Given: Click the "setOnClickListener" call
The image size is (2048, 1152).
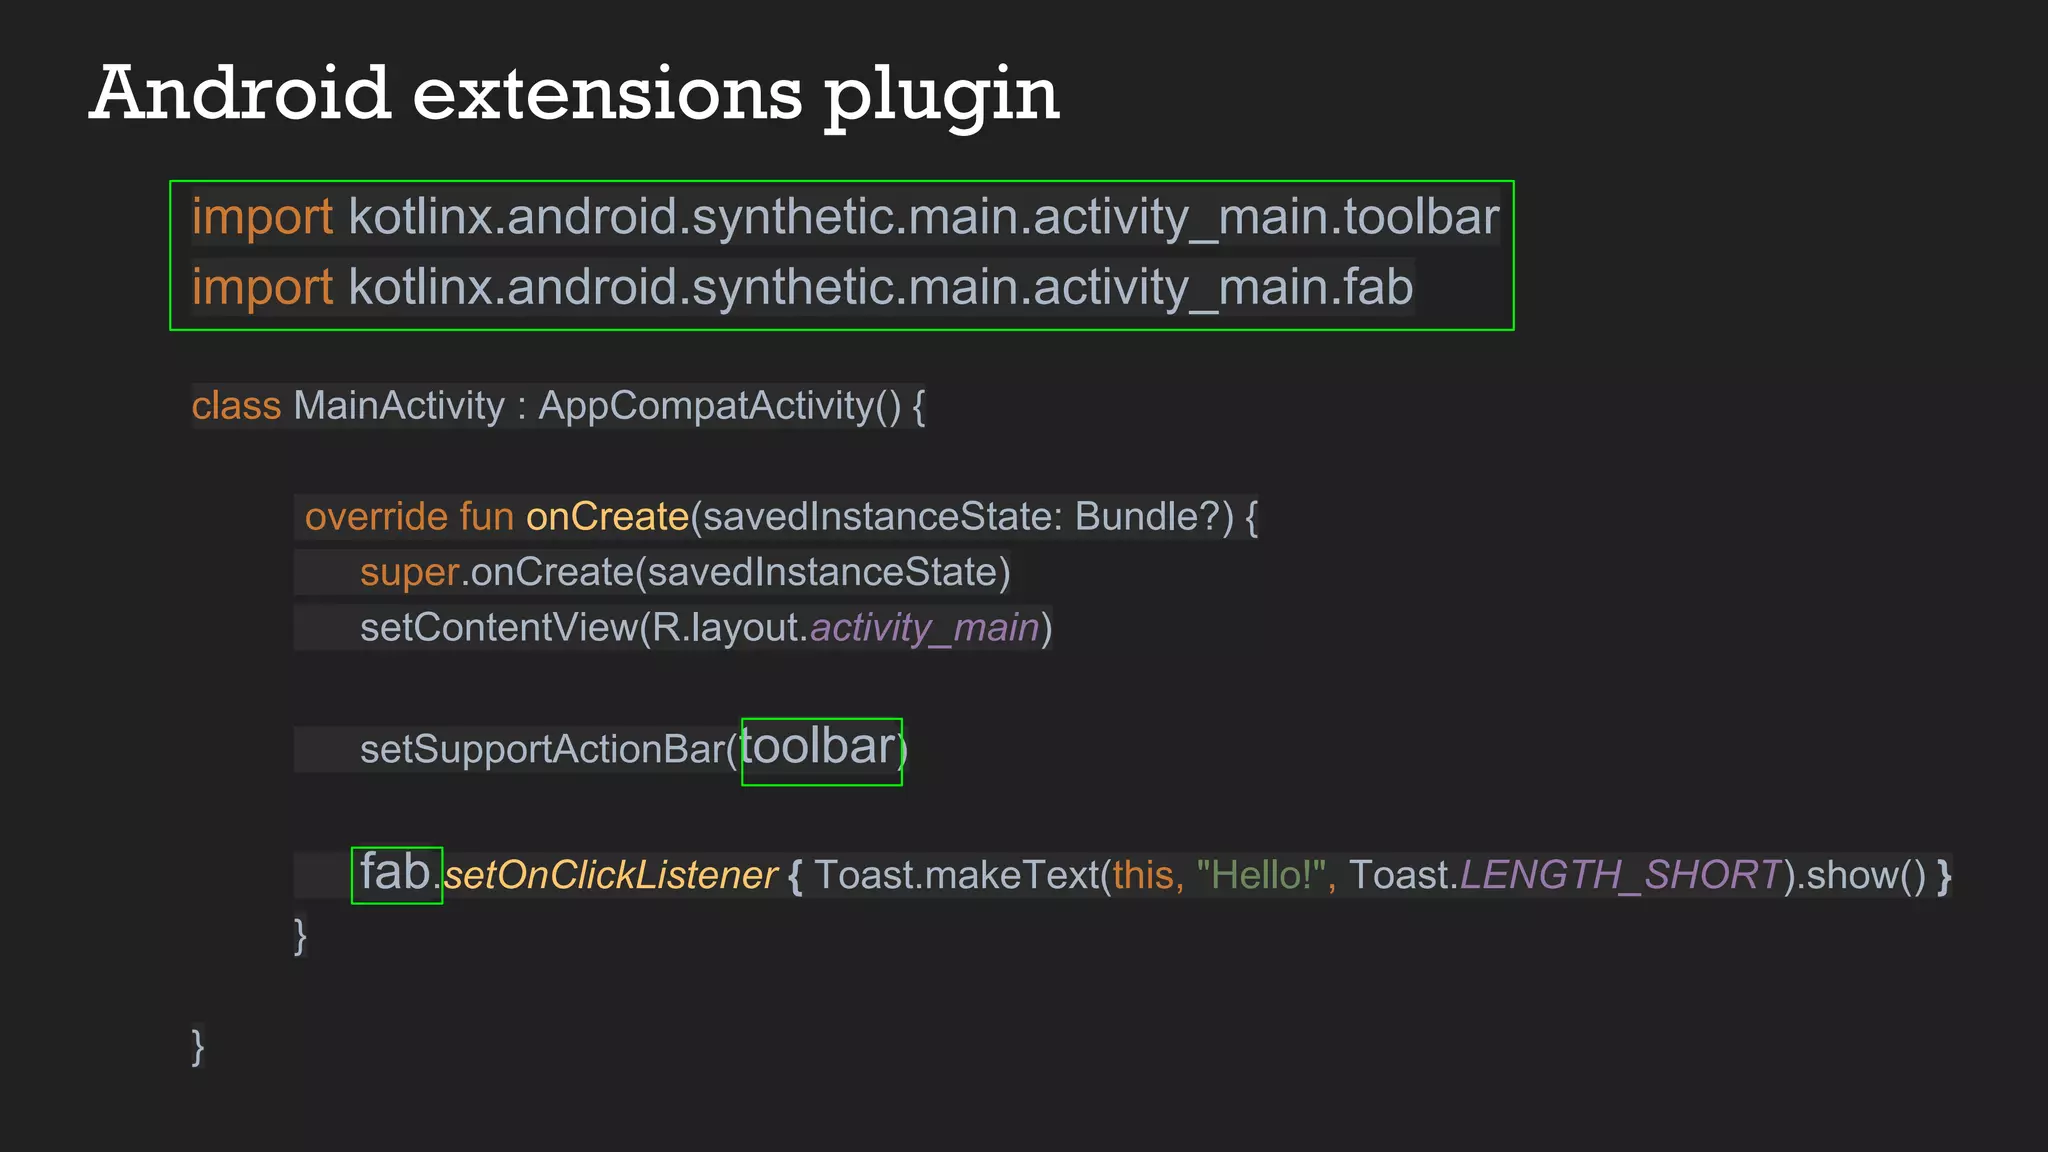Looking at the screenshot, I should [x=611, y=875].
